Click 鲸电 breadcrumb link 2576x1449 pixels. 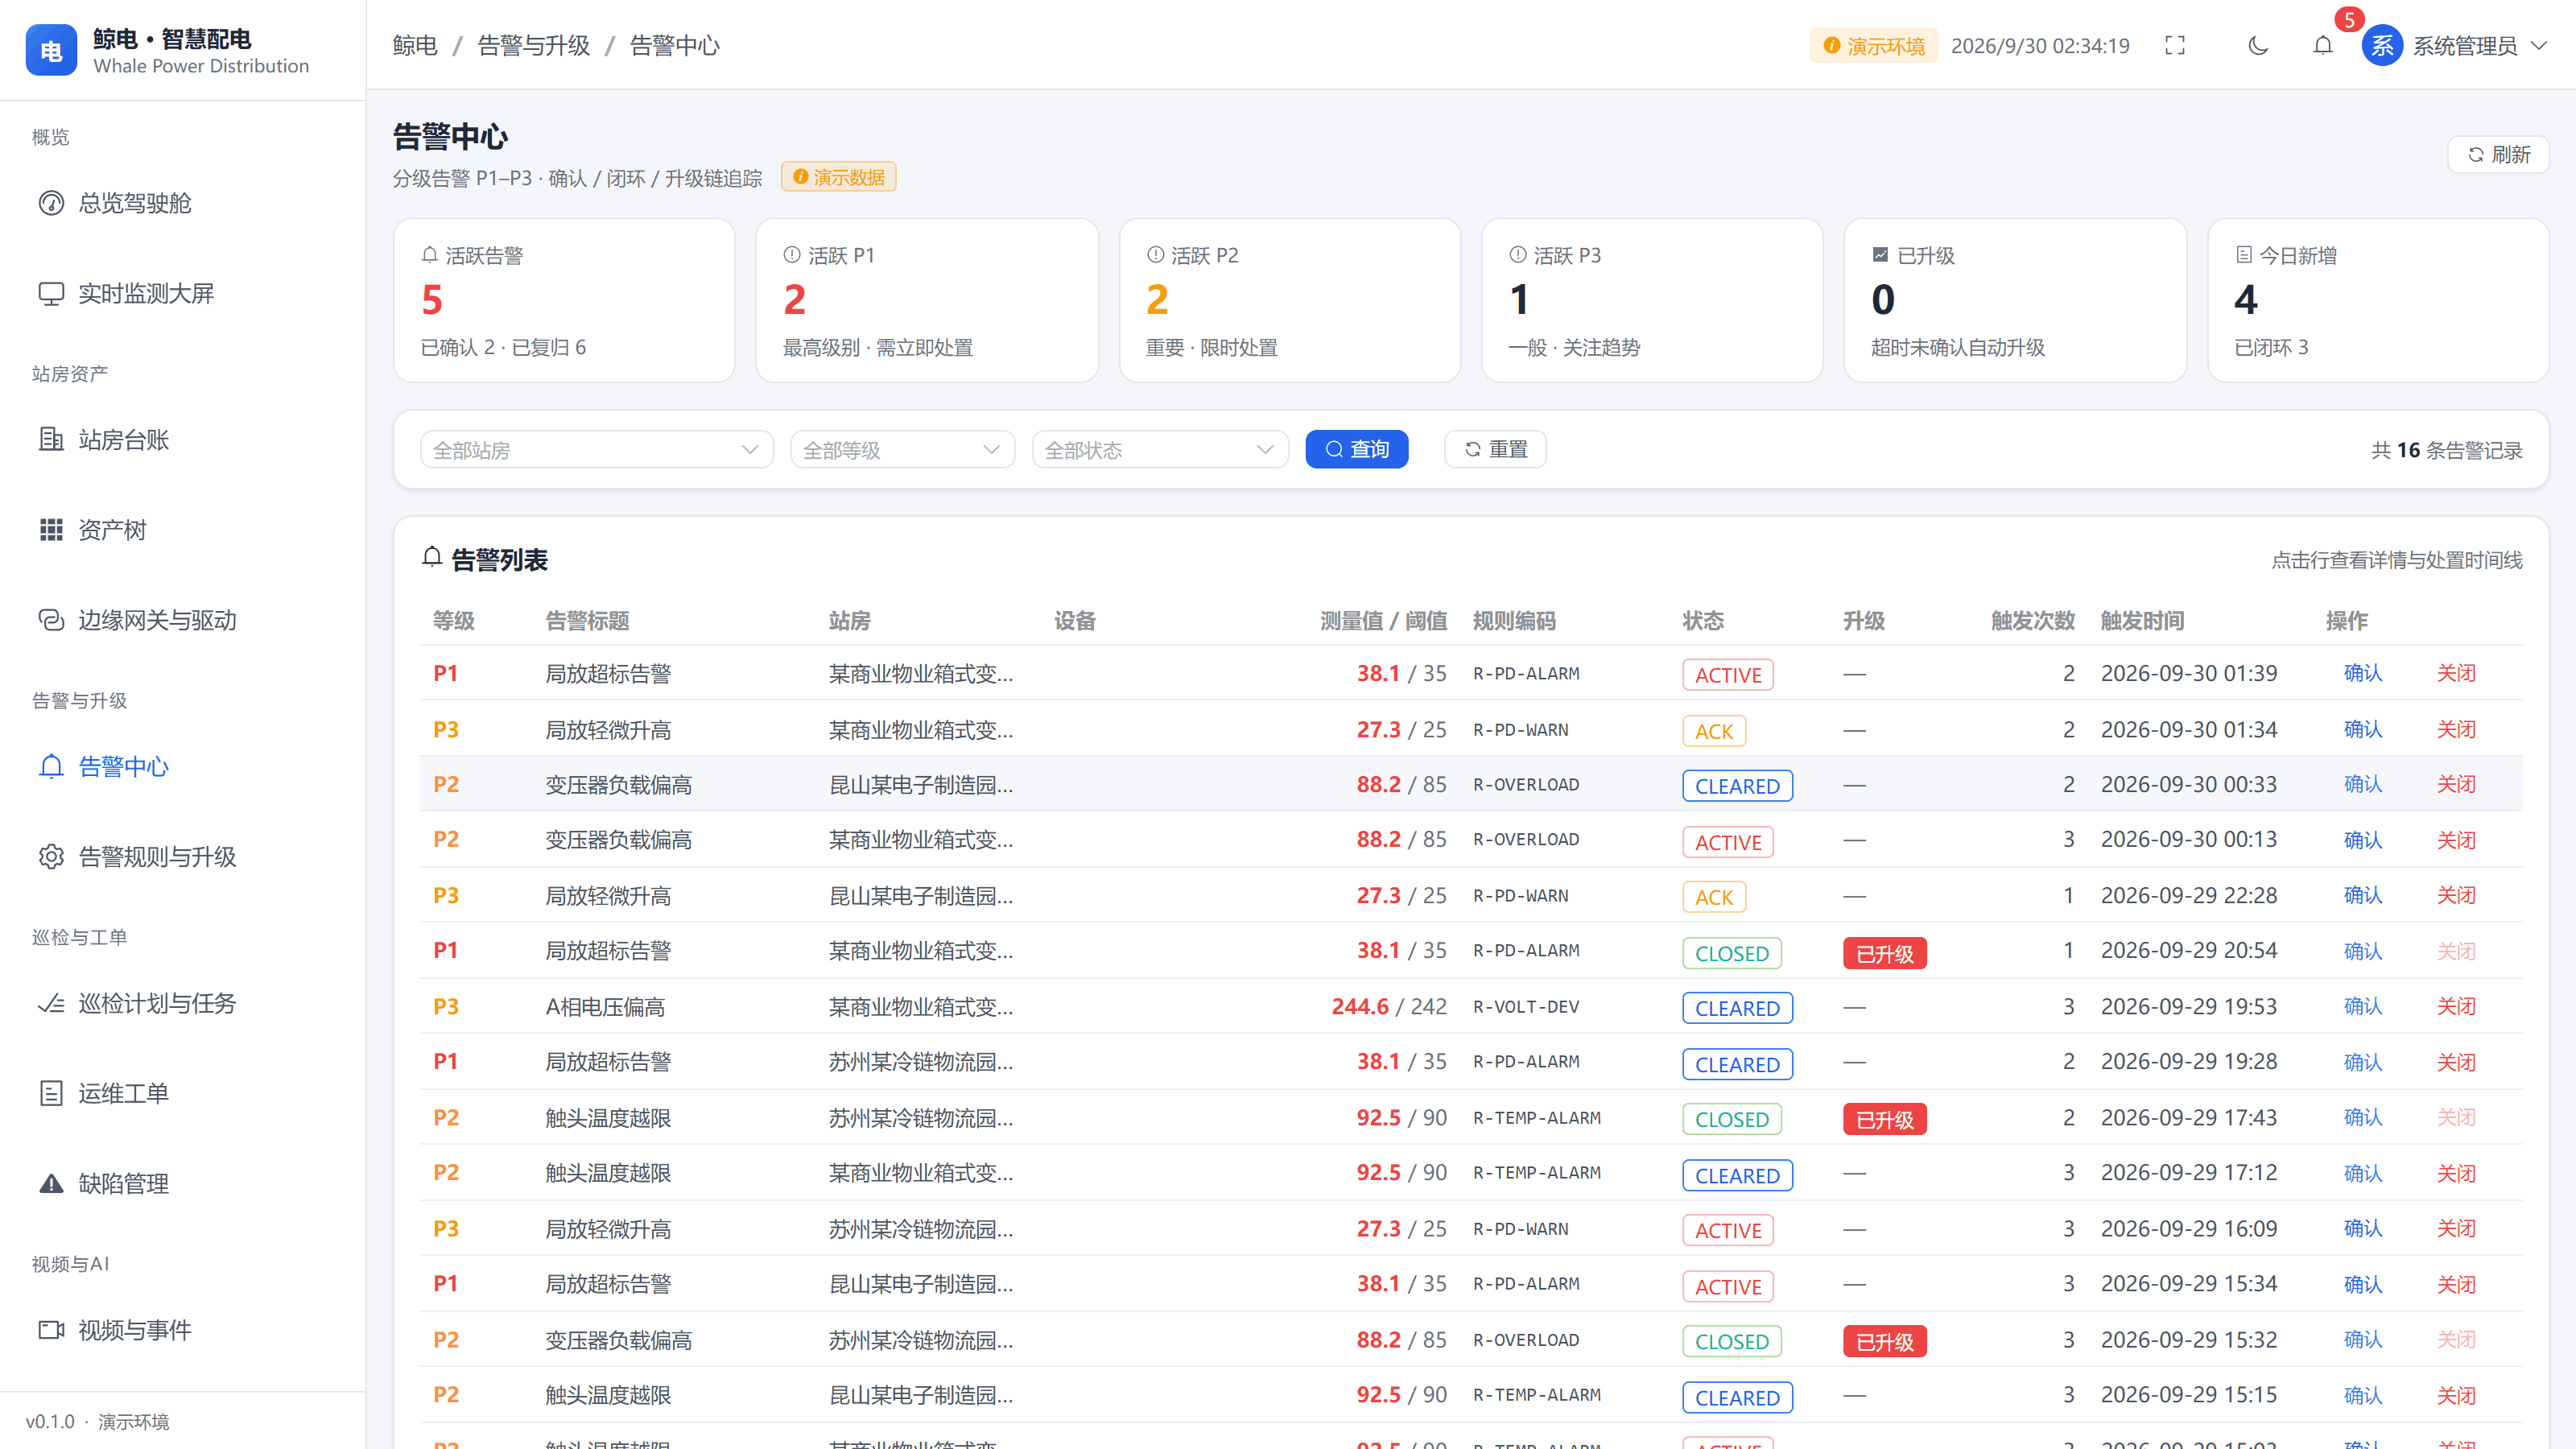(415, 45)
